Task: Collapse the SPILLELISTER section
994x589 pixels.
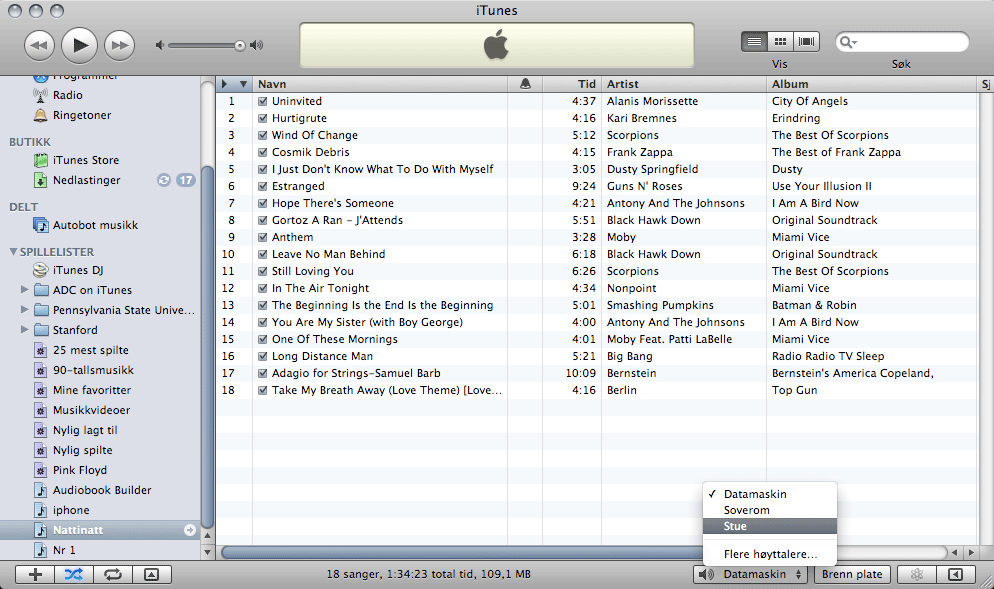Action: (13, 252)
